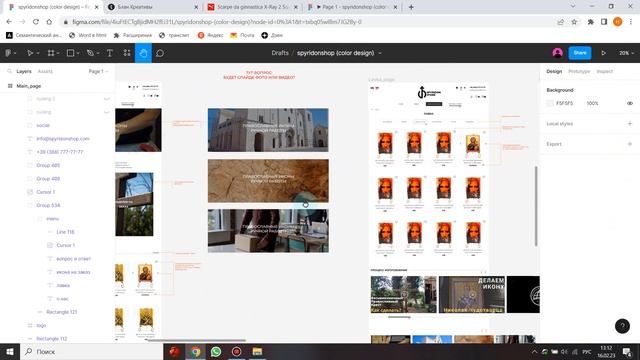Open Chrome from the taskbar
640x360 pixels.
196,351
